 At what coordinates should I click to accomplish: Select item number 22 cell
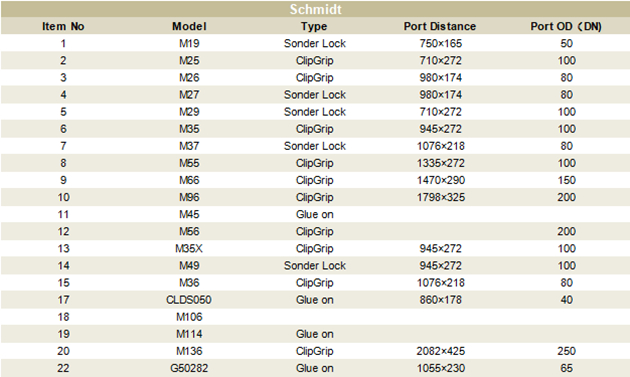tap(63, 368)
